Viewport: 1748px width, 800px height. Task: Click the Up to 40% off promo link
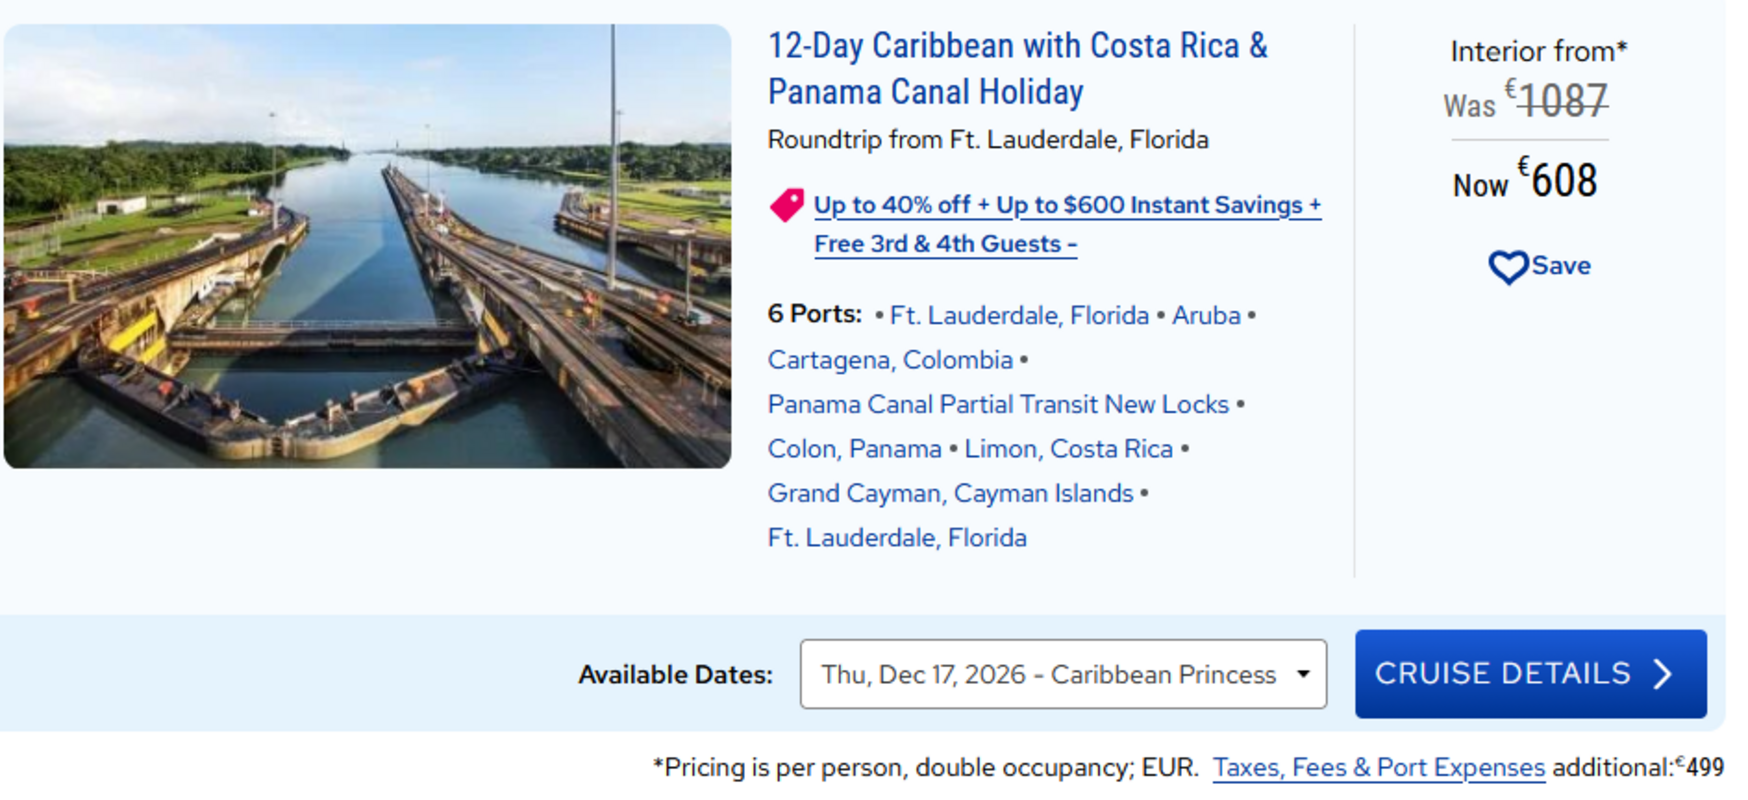(1066, 205)
